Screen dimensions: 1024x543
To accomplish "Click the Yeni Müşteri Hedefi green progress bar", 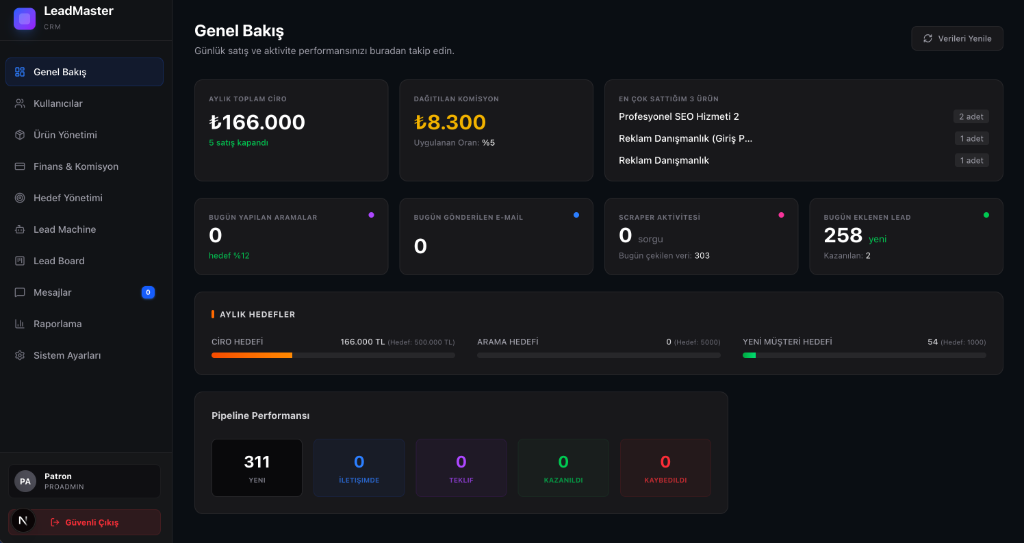I will [x=750, y=355].
